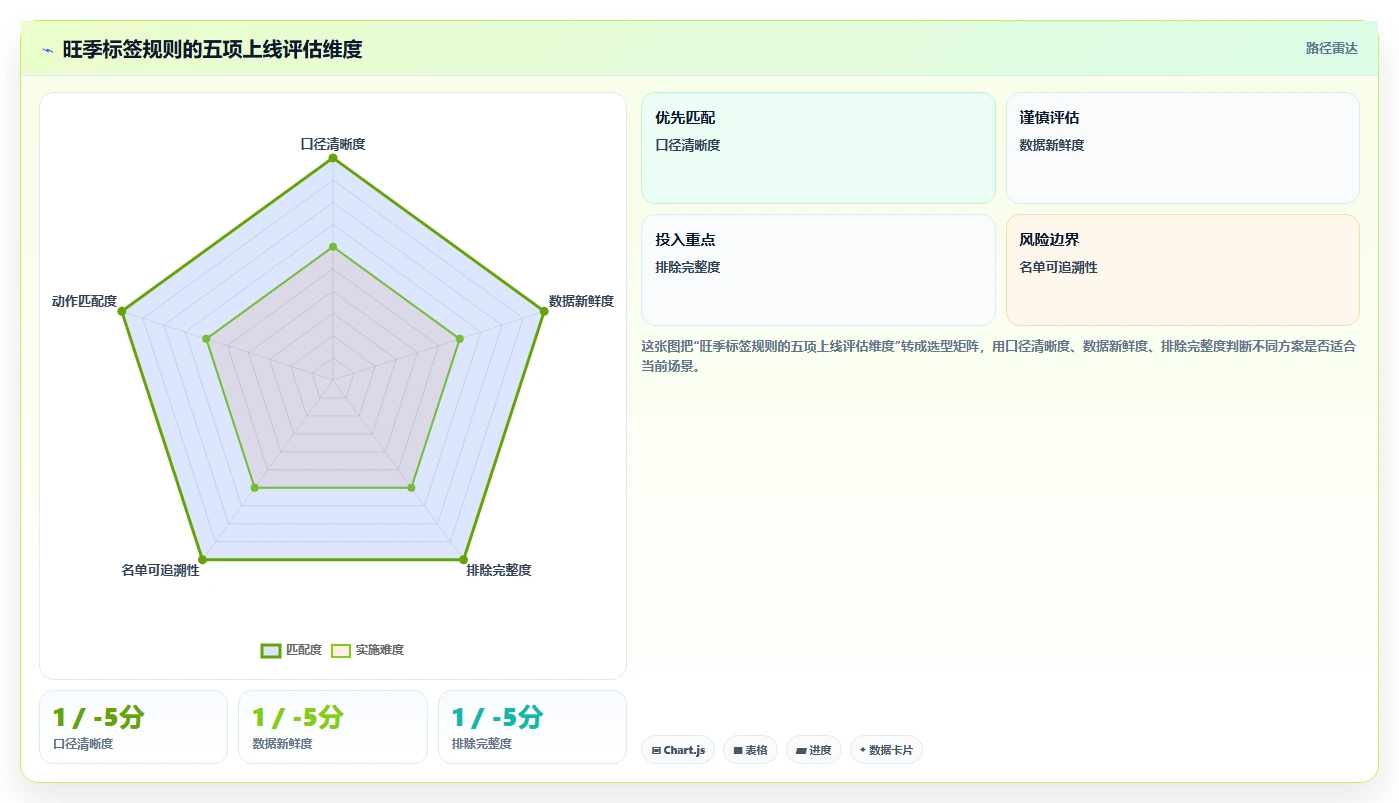Click outer data point at 动作匹配度 vertex
Screen dimensions: 1399x803
pyautogui.click(x=122, y=311)
